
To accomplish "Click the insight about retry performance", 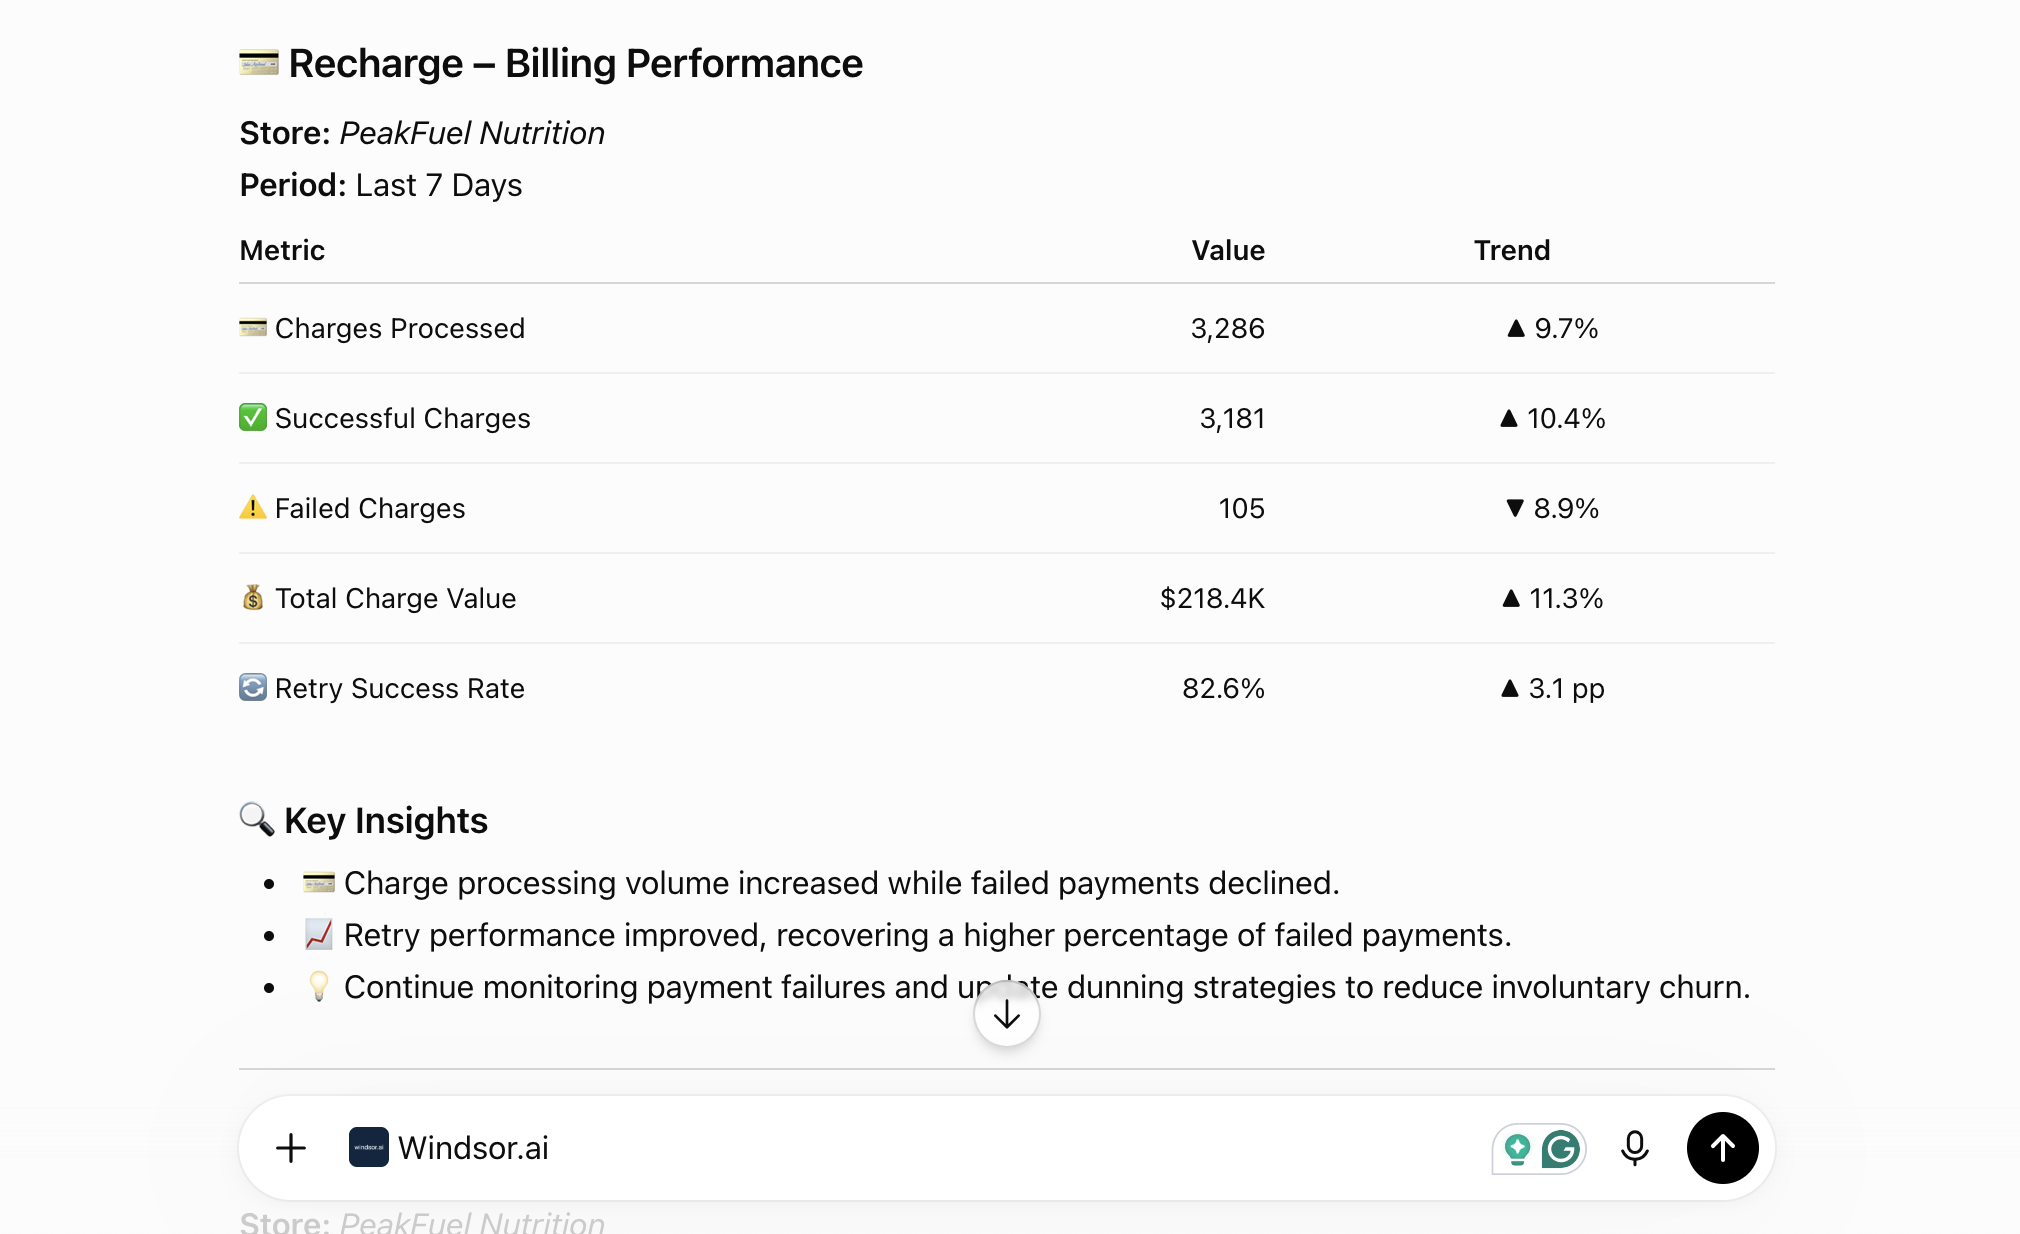I will pos(928,935).
